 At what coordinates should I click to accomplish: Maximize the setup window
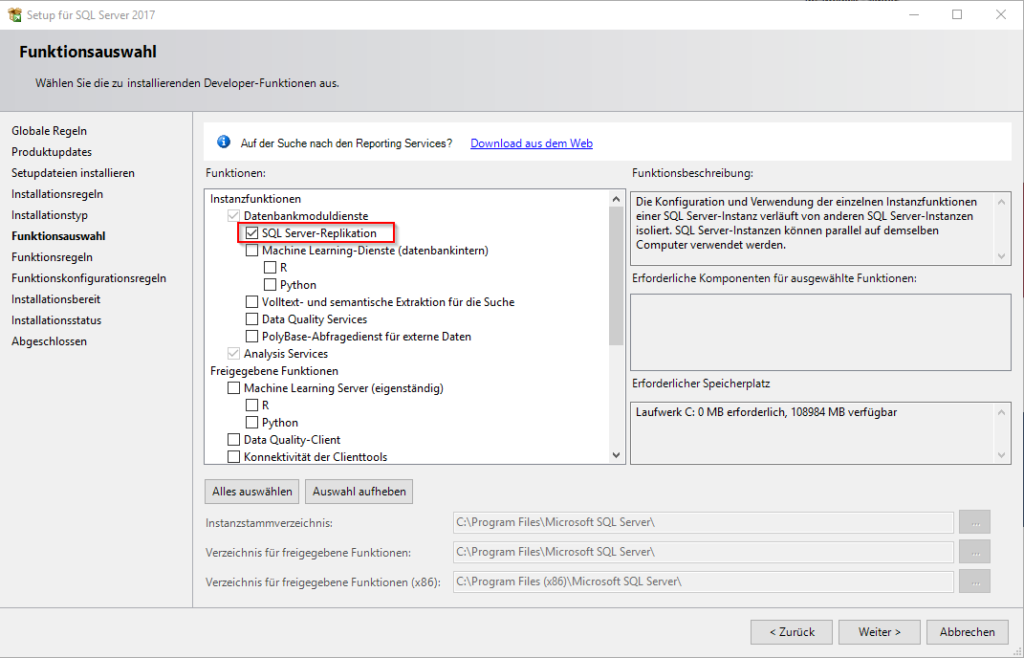pyautogui.click(x=957, y=14)
